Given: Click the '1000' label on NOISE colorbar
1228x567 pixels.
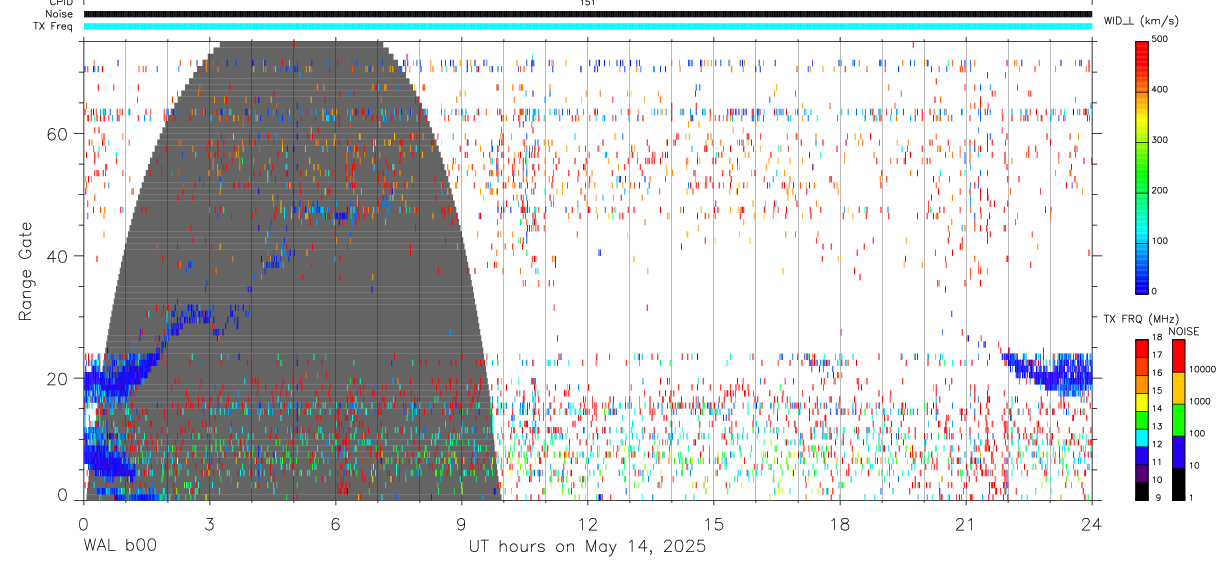Looking at the screenshot, I should [x=1200, y=401].
